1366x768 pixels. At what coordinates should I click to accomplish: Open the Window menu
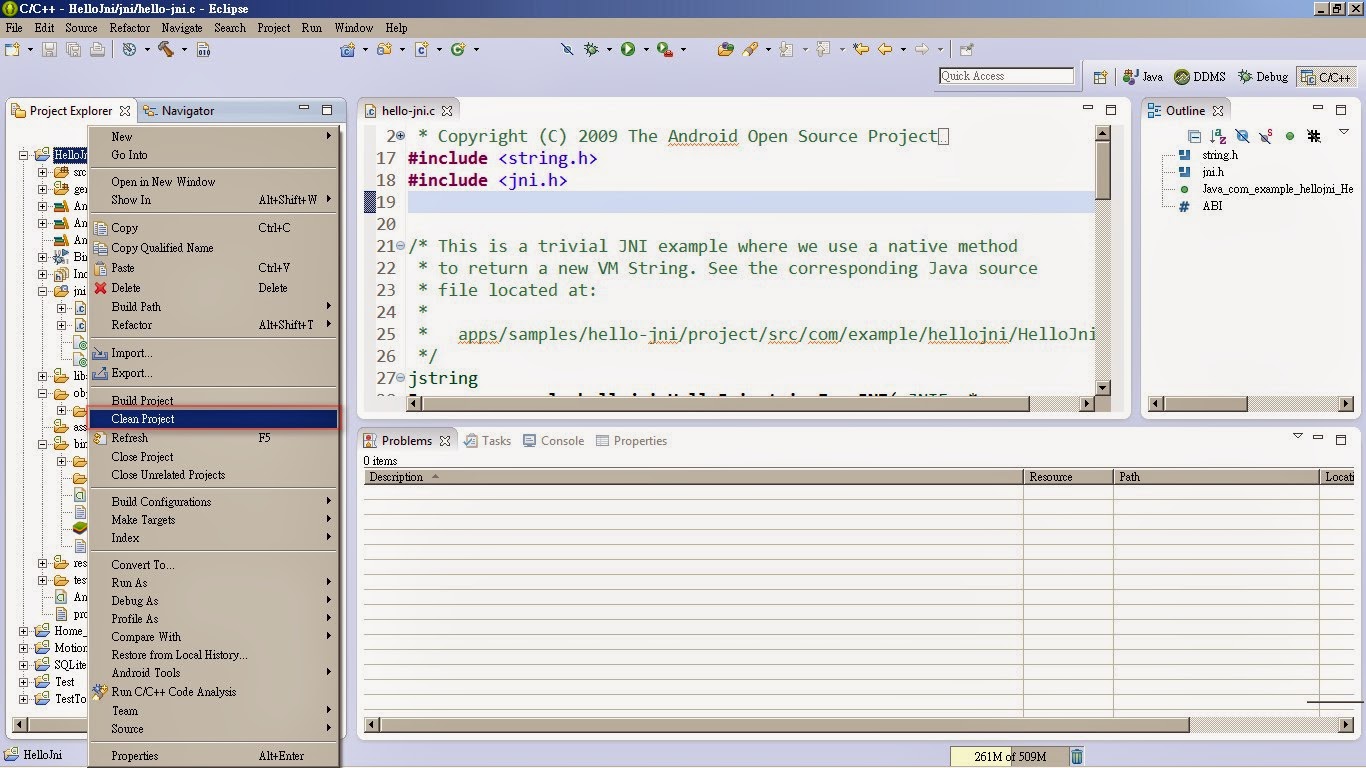[x=354, y=28]
